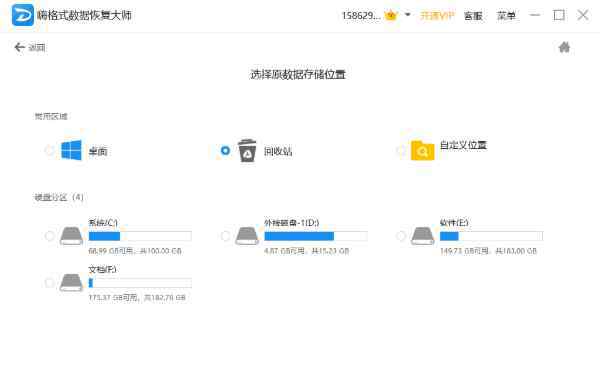Click the C: drive disk icon
Image resolution: width=600 pixels, height=373 pixels.
[72, 236]
